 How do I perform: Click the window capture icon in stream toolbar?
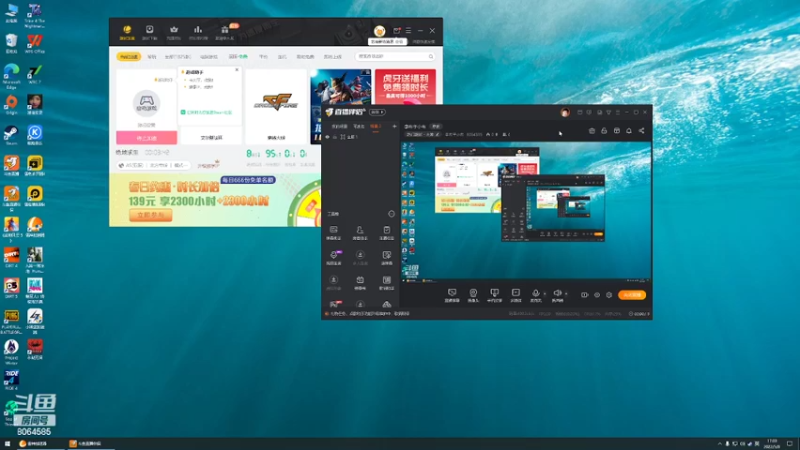494,293
